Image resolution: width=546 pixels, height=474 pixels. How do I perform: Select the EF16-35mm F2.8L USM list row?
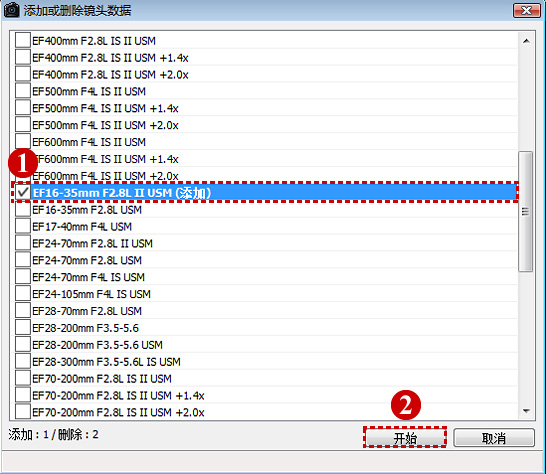click(x=264, y=209)
